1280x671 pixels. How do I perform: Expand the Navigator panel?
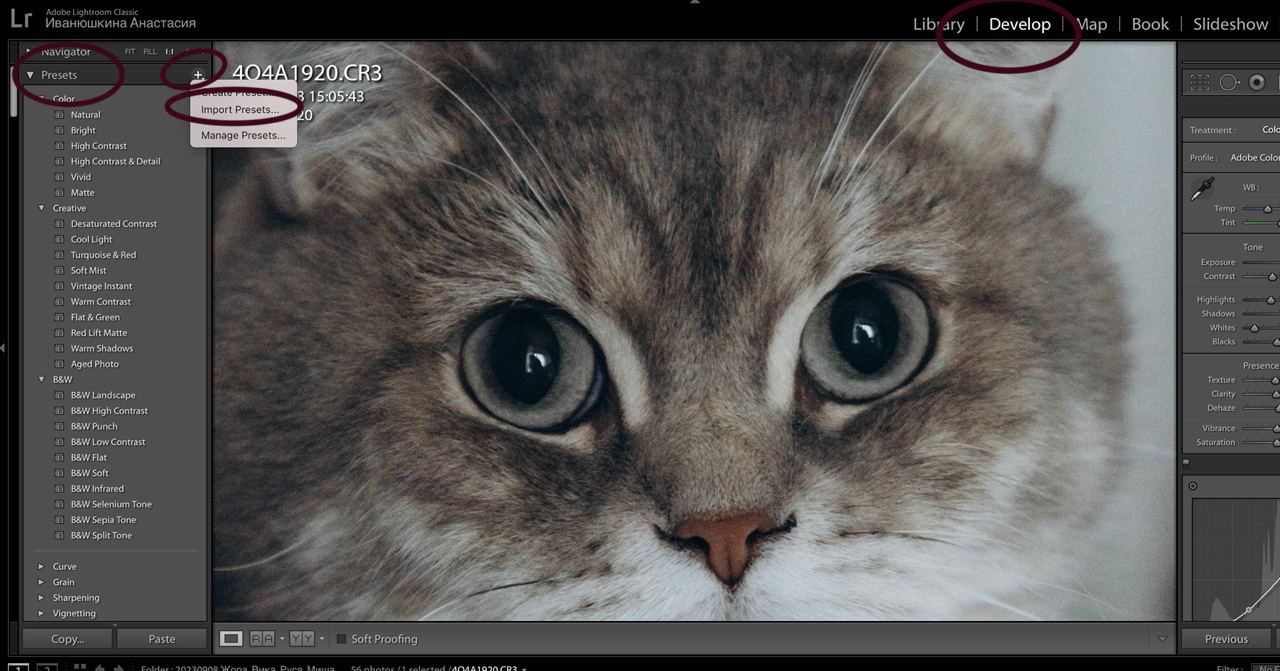click(x=30, y=51)
